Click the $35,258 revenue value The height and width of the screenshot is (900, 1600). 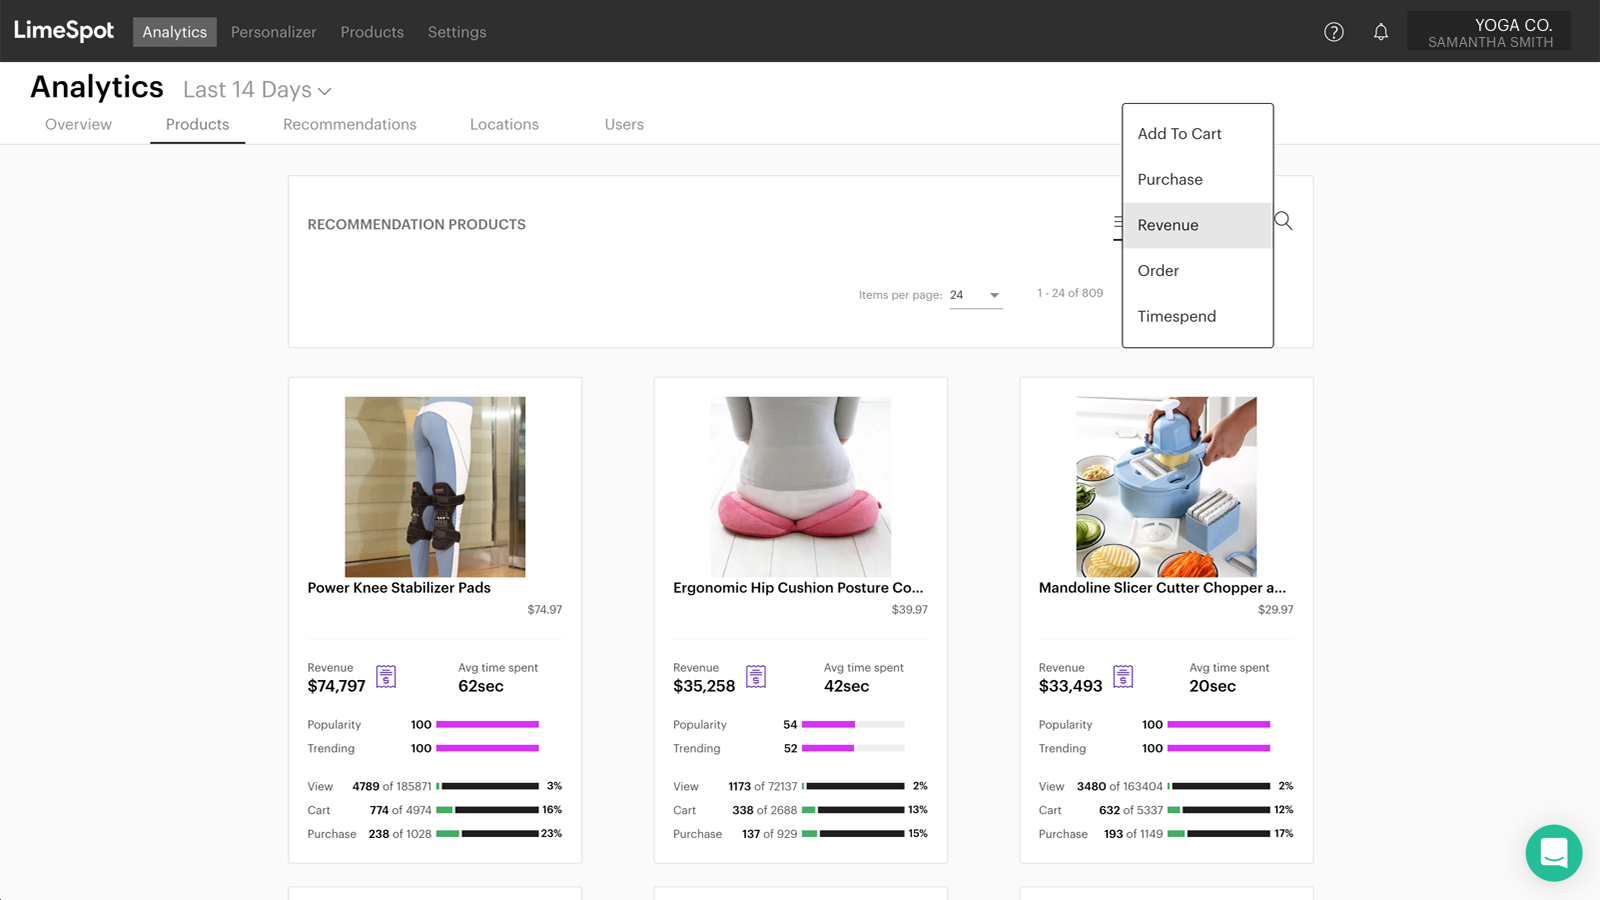point(704,686)
